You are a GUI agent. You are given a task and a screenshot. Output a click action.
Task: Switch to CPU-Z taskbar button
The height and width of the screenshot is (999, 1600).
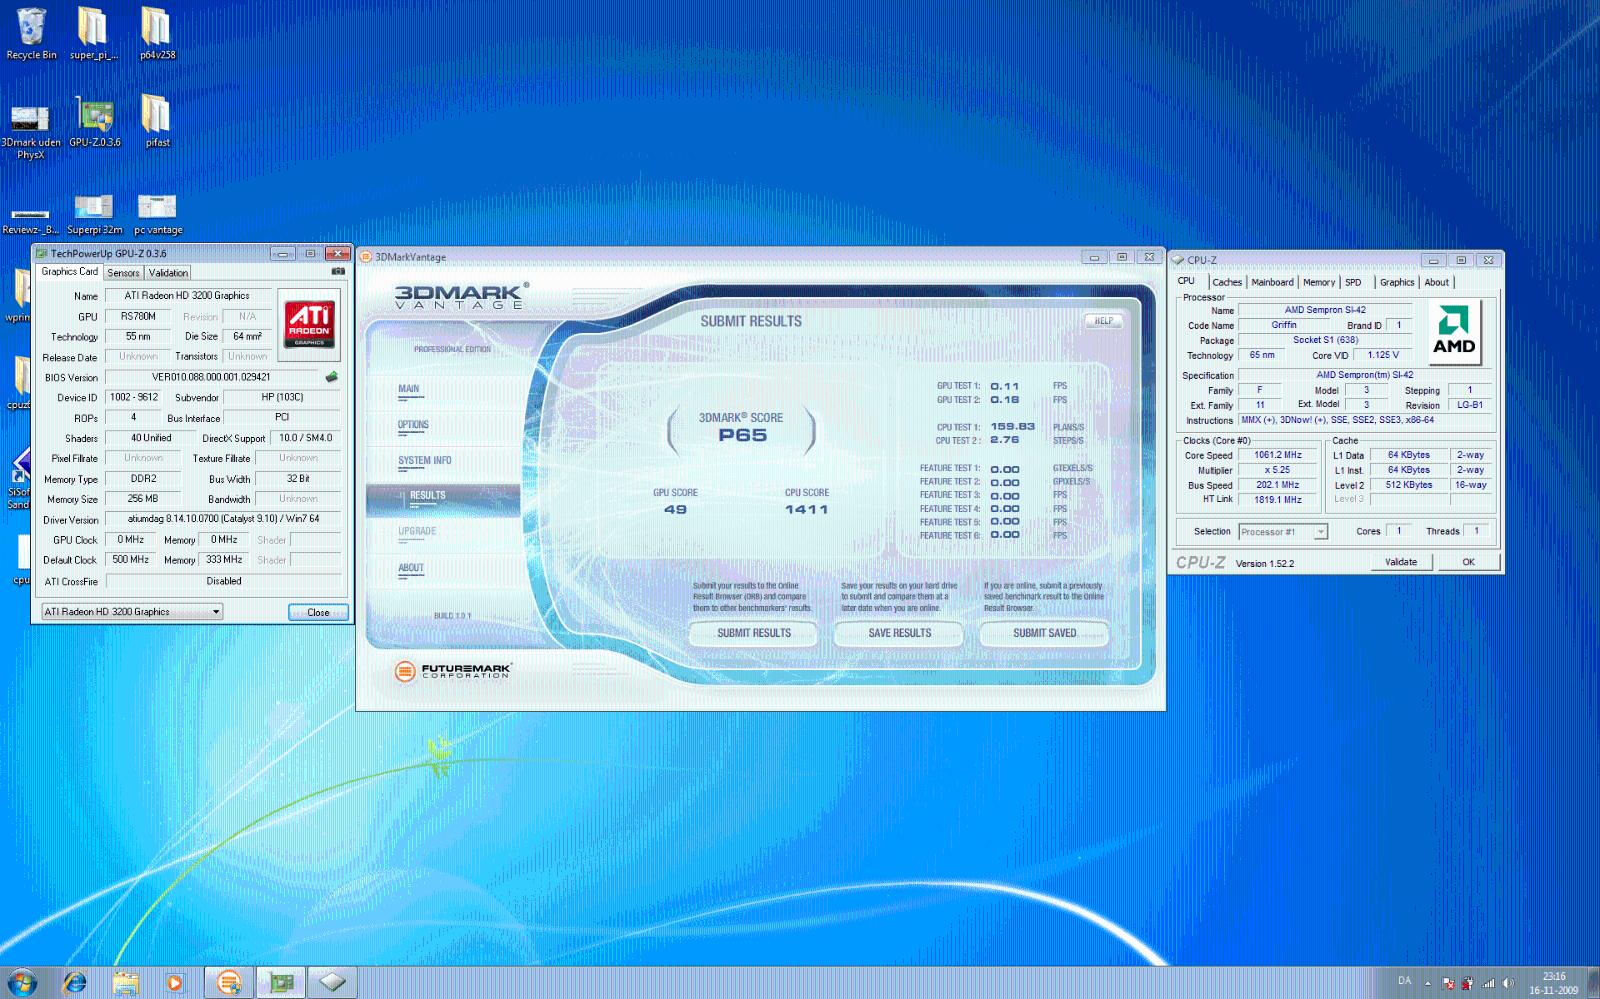click(x=333, y=982)
